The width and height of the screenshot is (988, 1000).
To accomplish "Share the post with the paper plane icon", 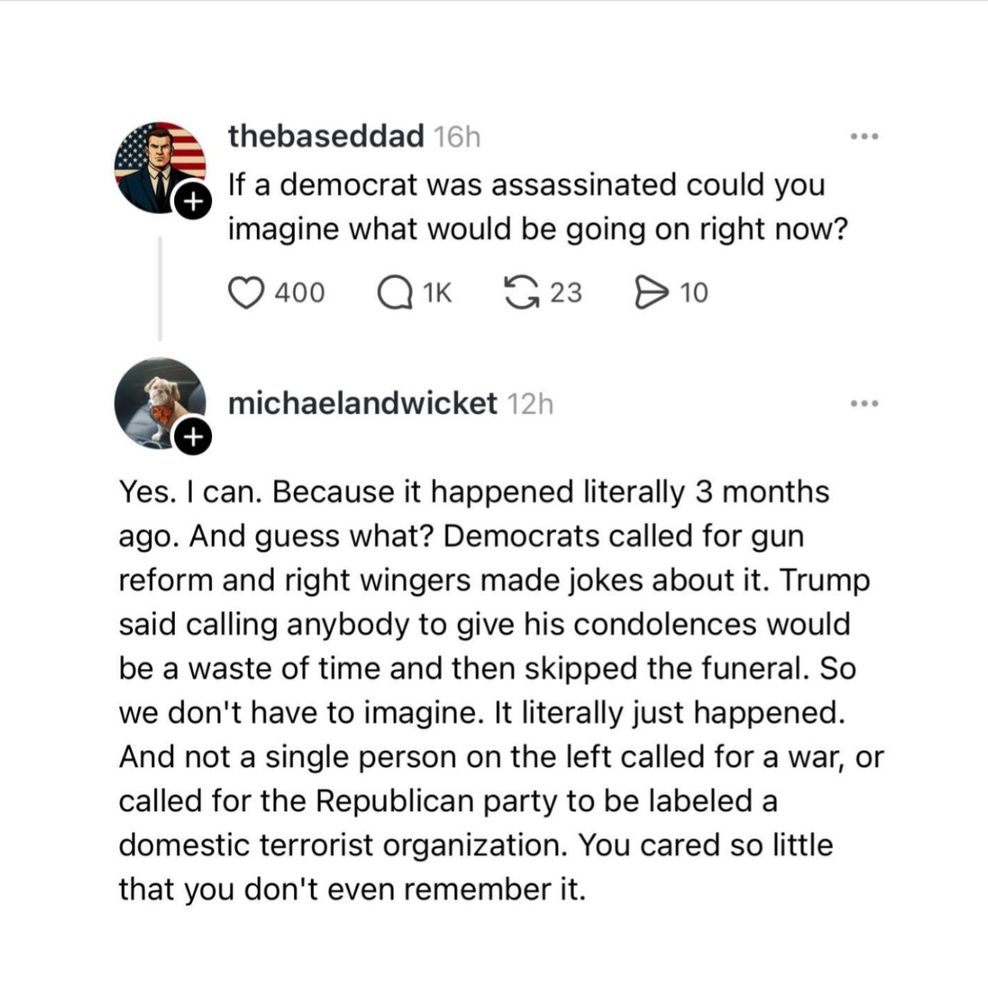I will tap(652, 293).
